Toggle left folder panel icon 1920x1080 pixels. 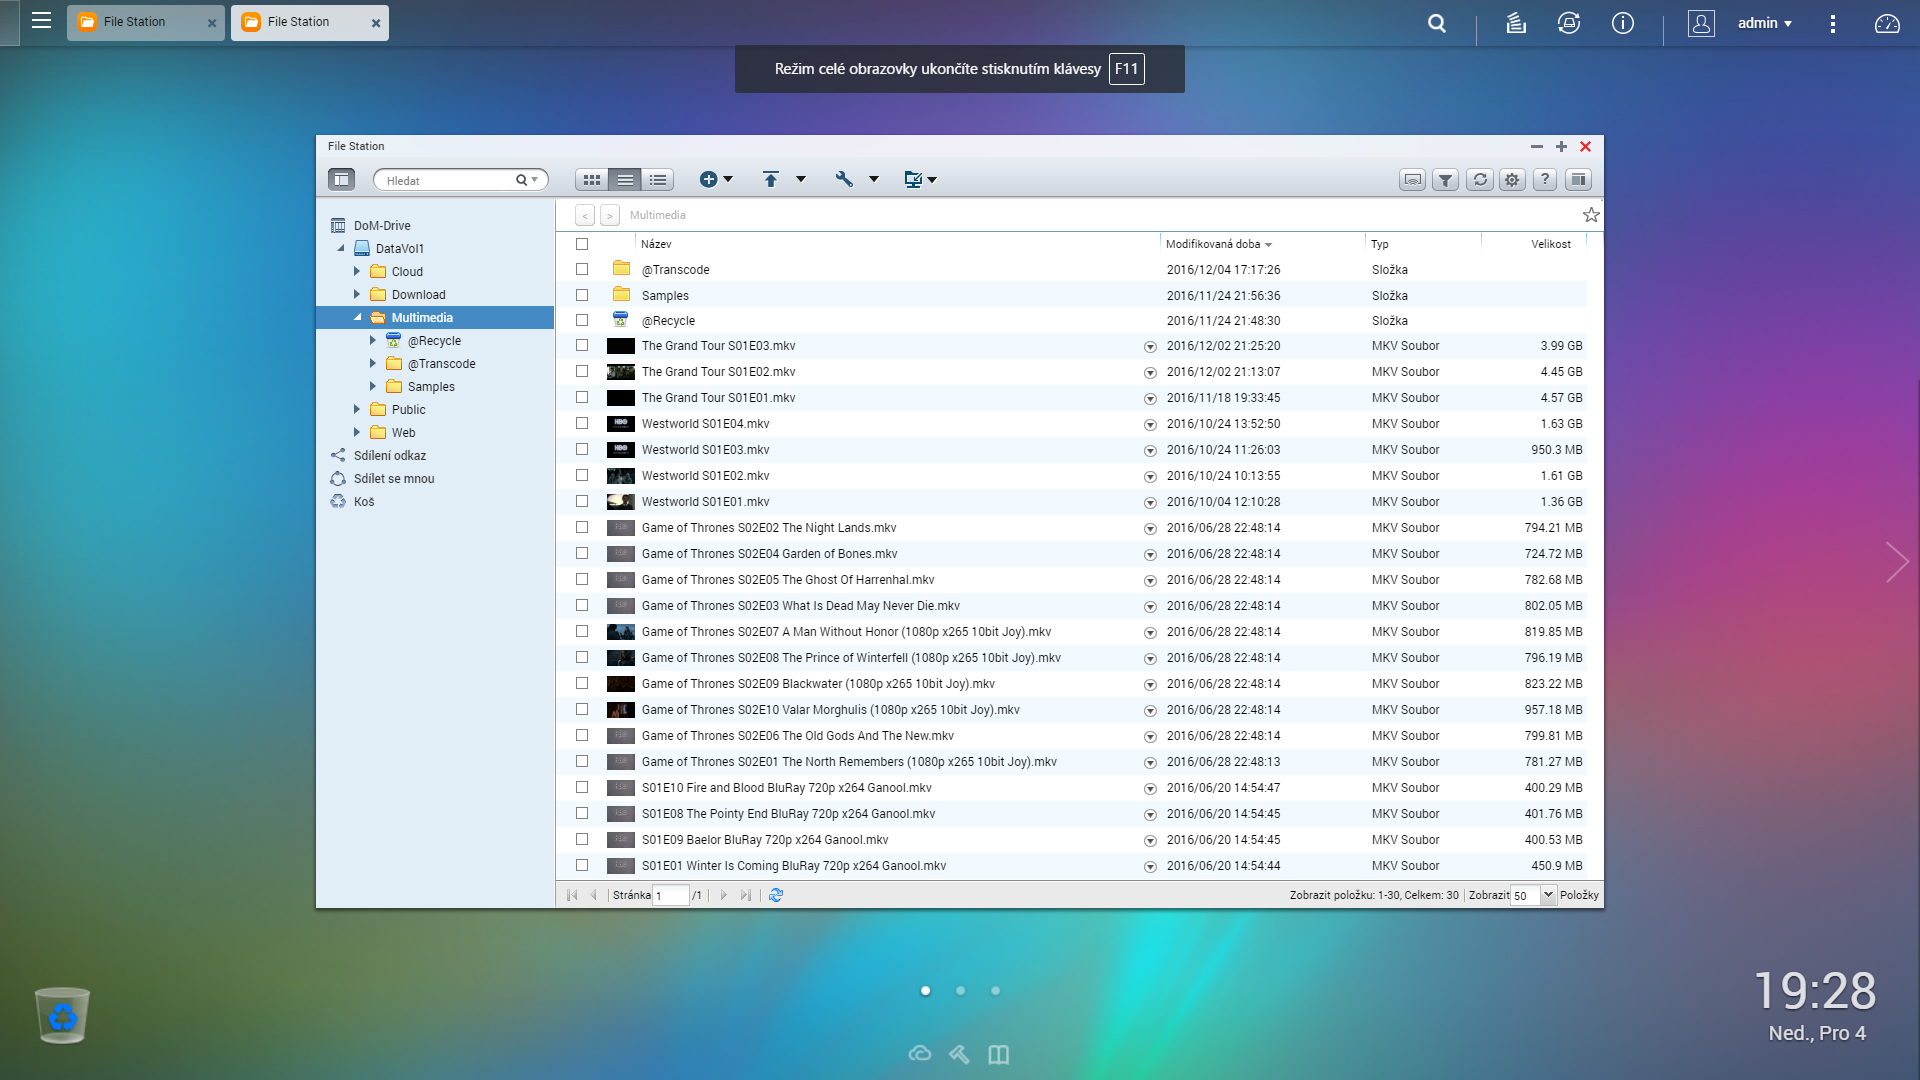[341, 180]
